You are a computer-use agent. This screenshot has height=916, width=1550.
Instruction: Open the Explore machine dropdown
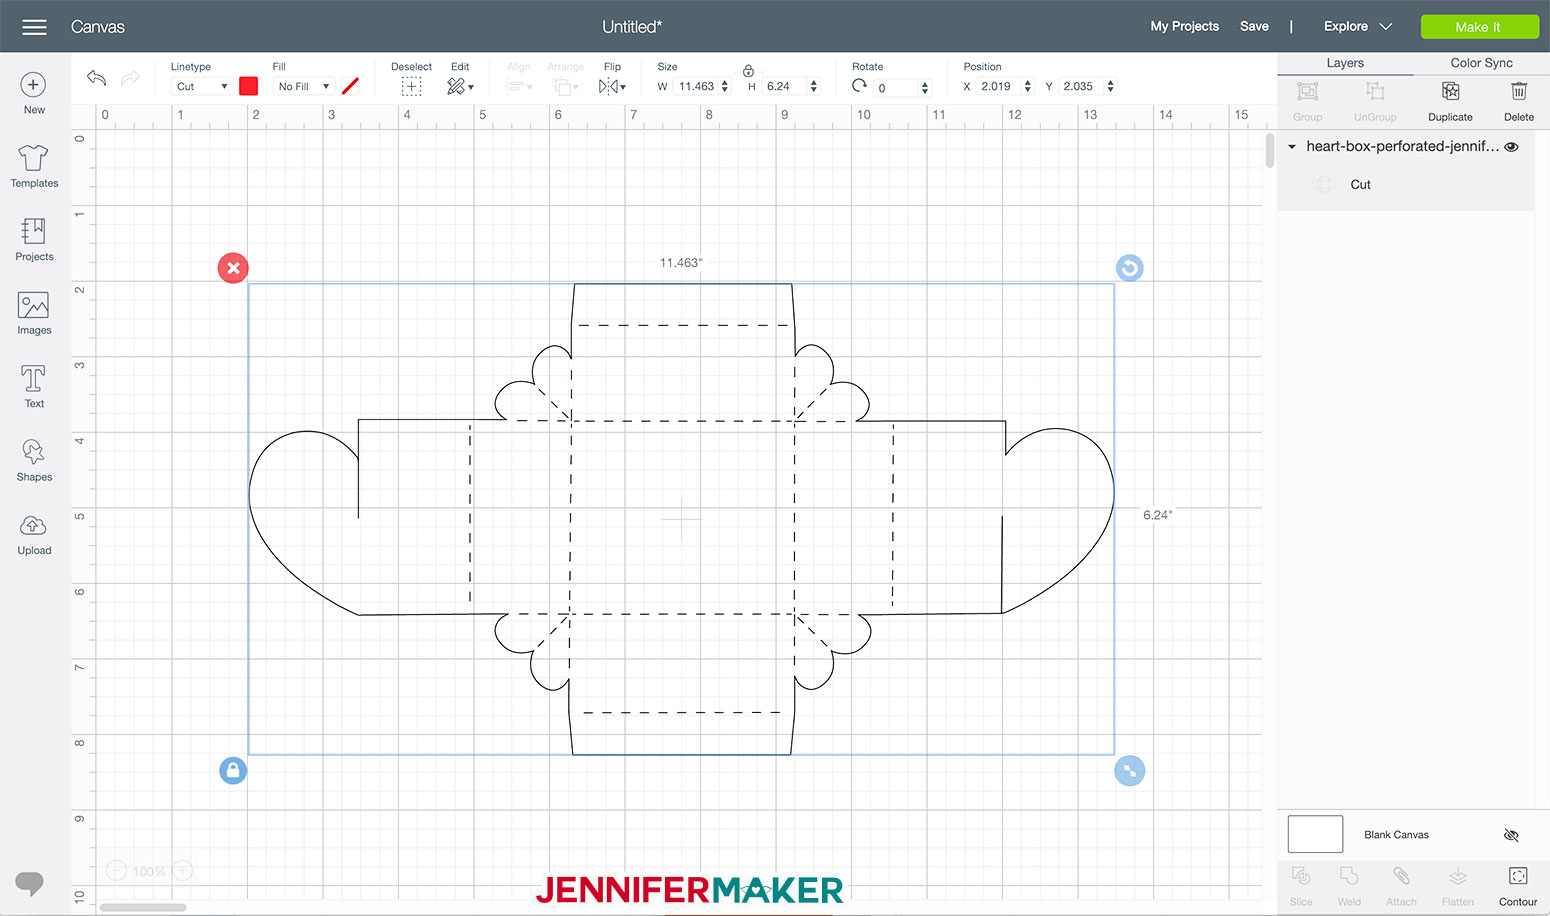[1357, 27]
